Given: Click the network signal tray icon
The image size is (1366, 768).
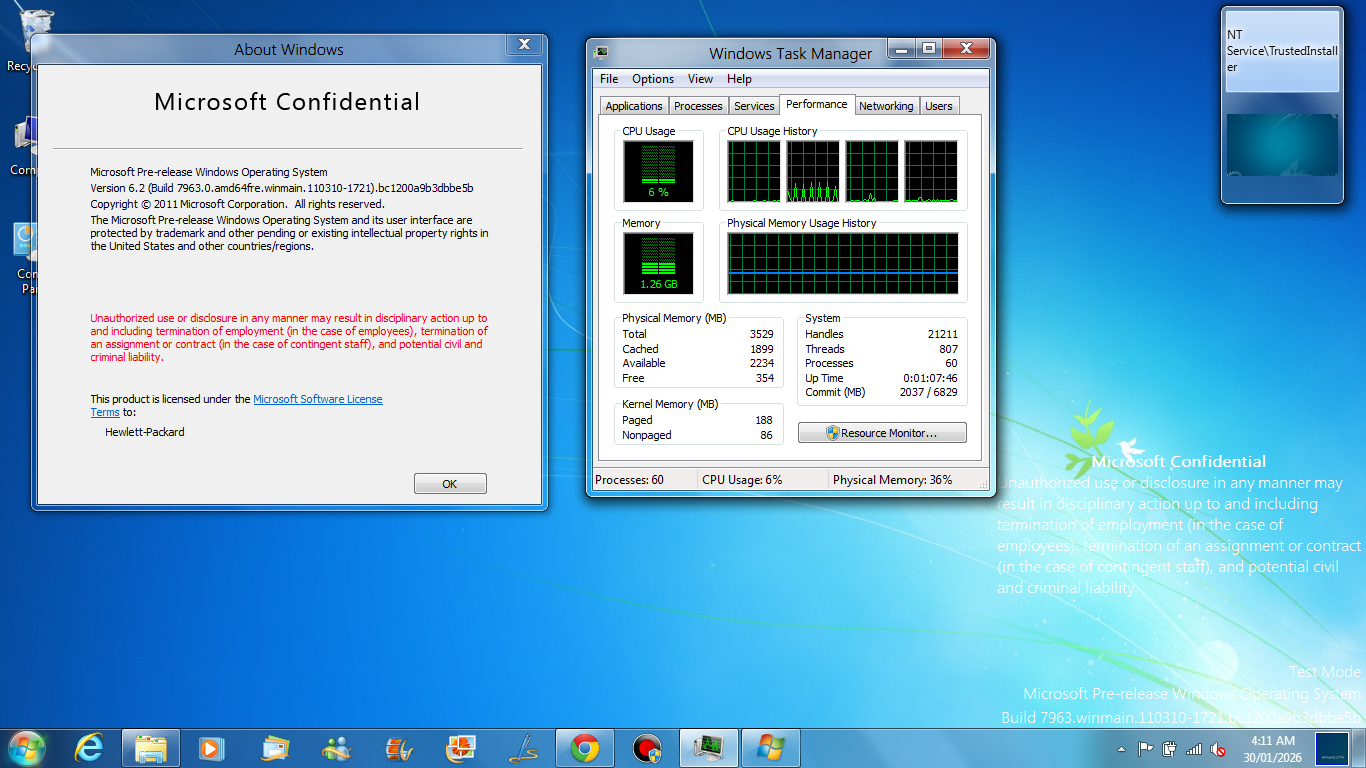Looking at the screenshot, I should [1194, 749].
